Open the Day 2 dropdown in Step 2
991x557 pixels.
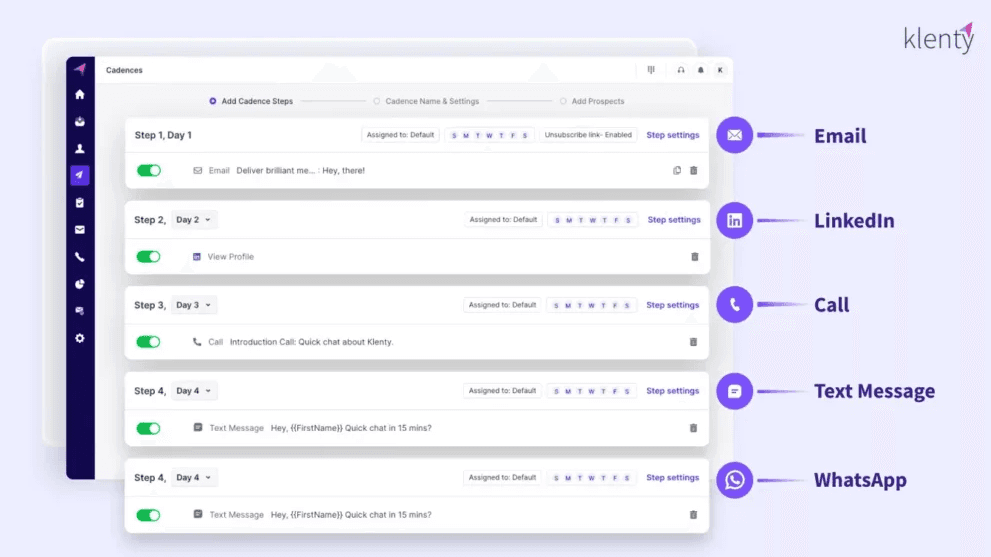point(193,219)
